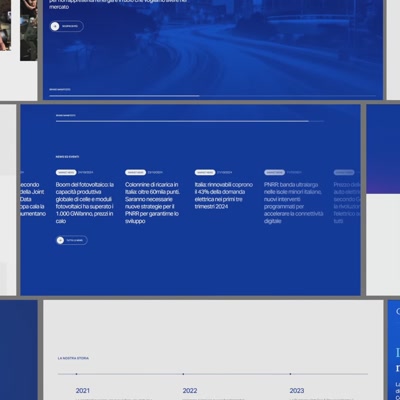The width and height of the screenshot is (400, 400).
Task: Click the tag pill above 'PNRR: banda ultralarga'
Action: (274, 172)
